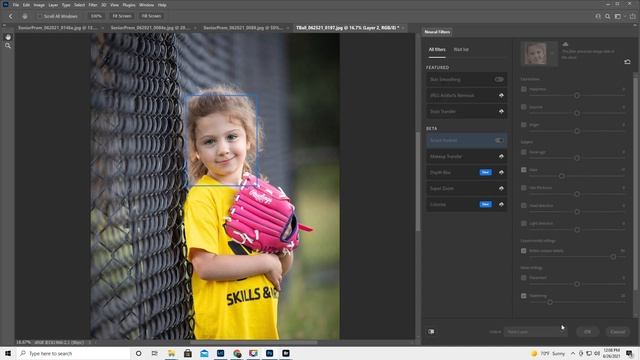
Task: Open the search icon at top right
Action: tap(607, 16)
